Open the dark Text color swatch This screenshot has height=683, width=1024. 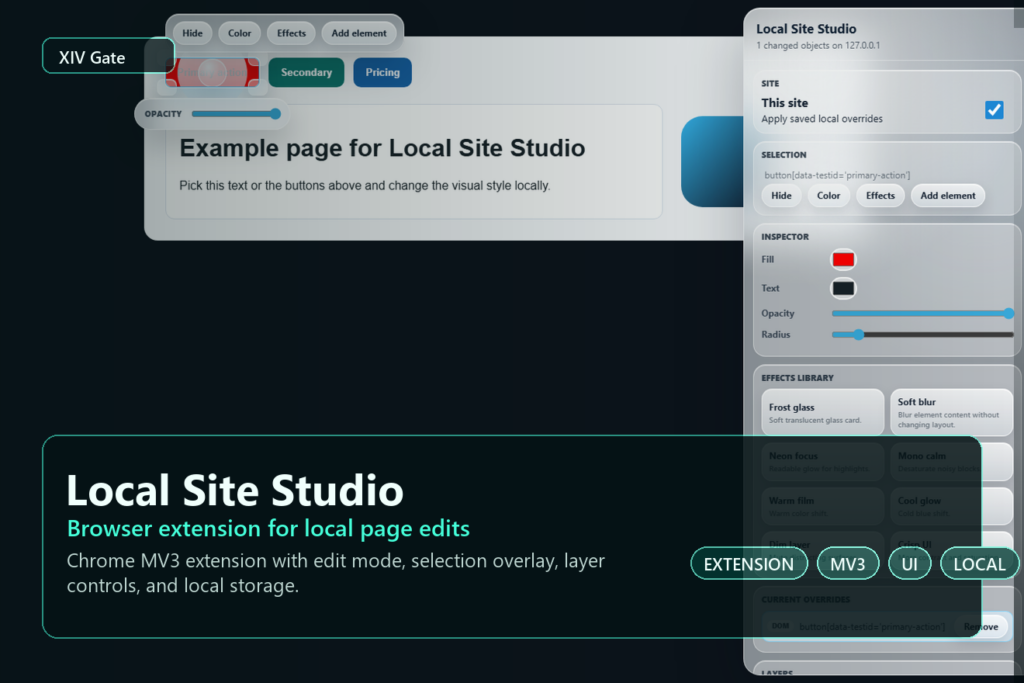coord(843,288)
